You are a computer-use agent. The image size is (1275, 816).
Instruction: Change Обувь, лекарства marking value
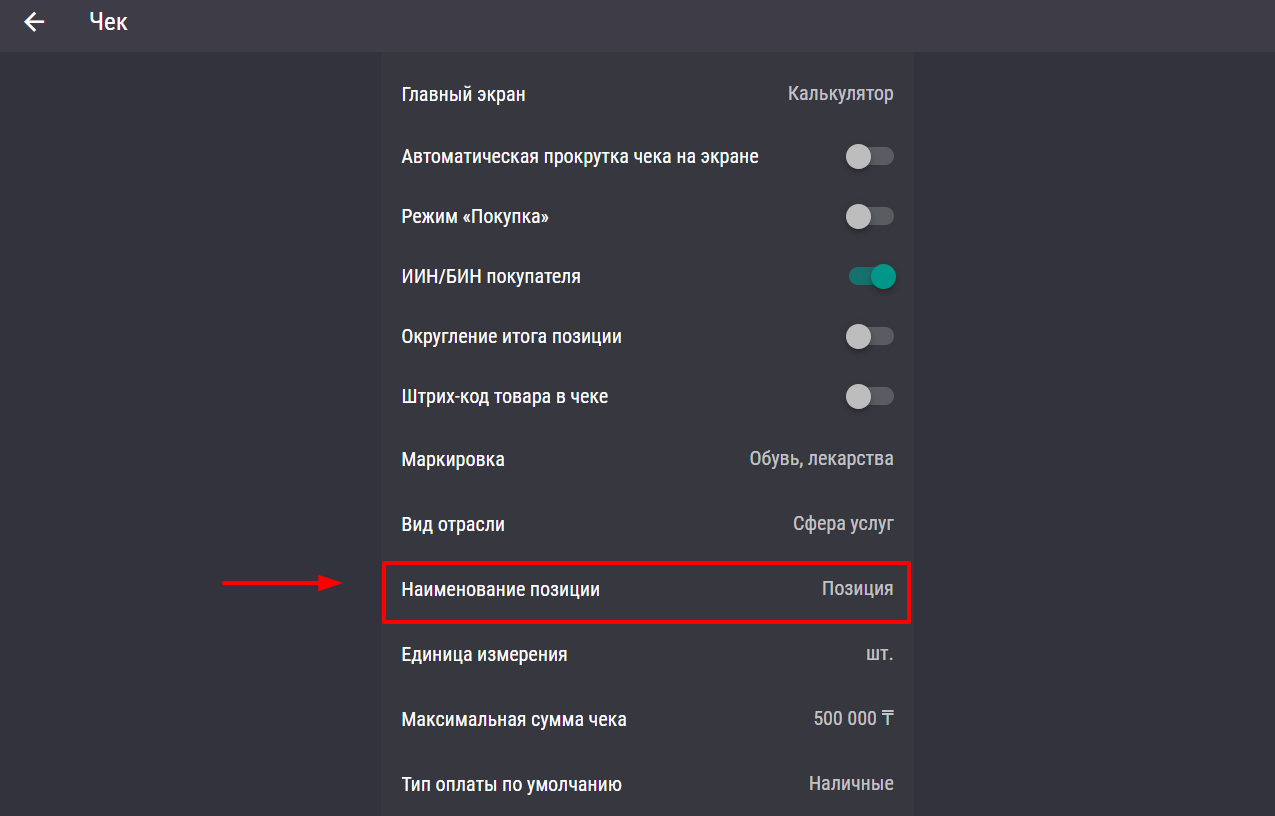(x=821, y=459)
